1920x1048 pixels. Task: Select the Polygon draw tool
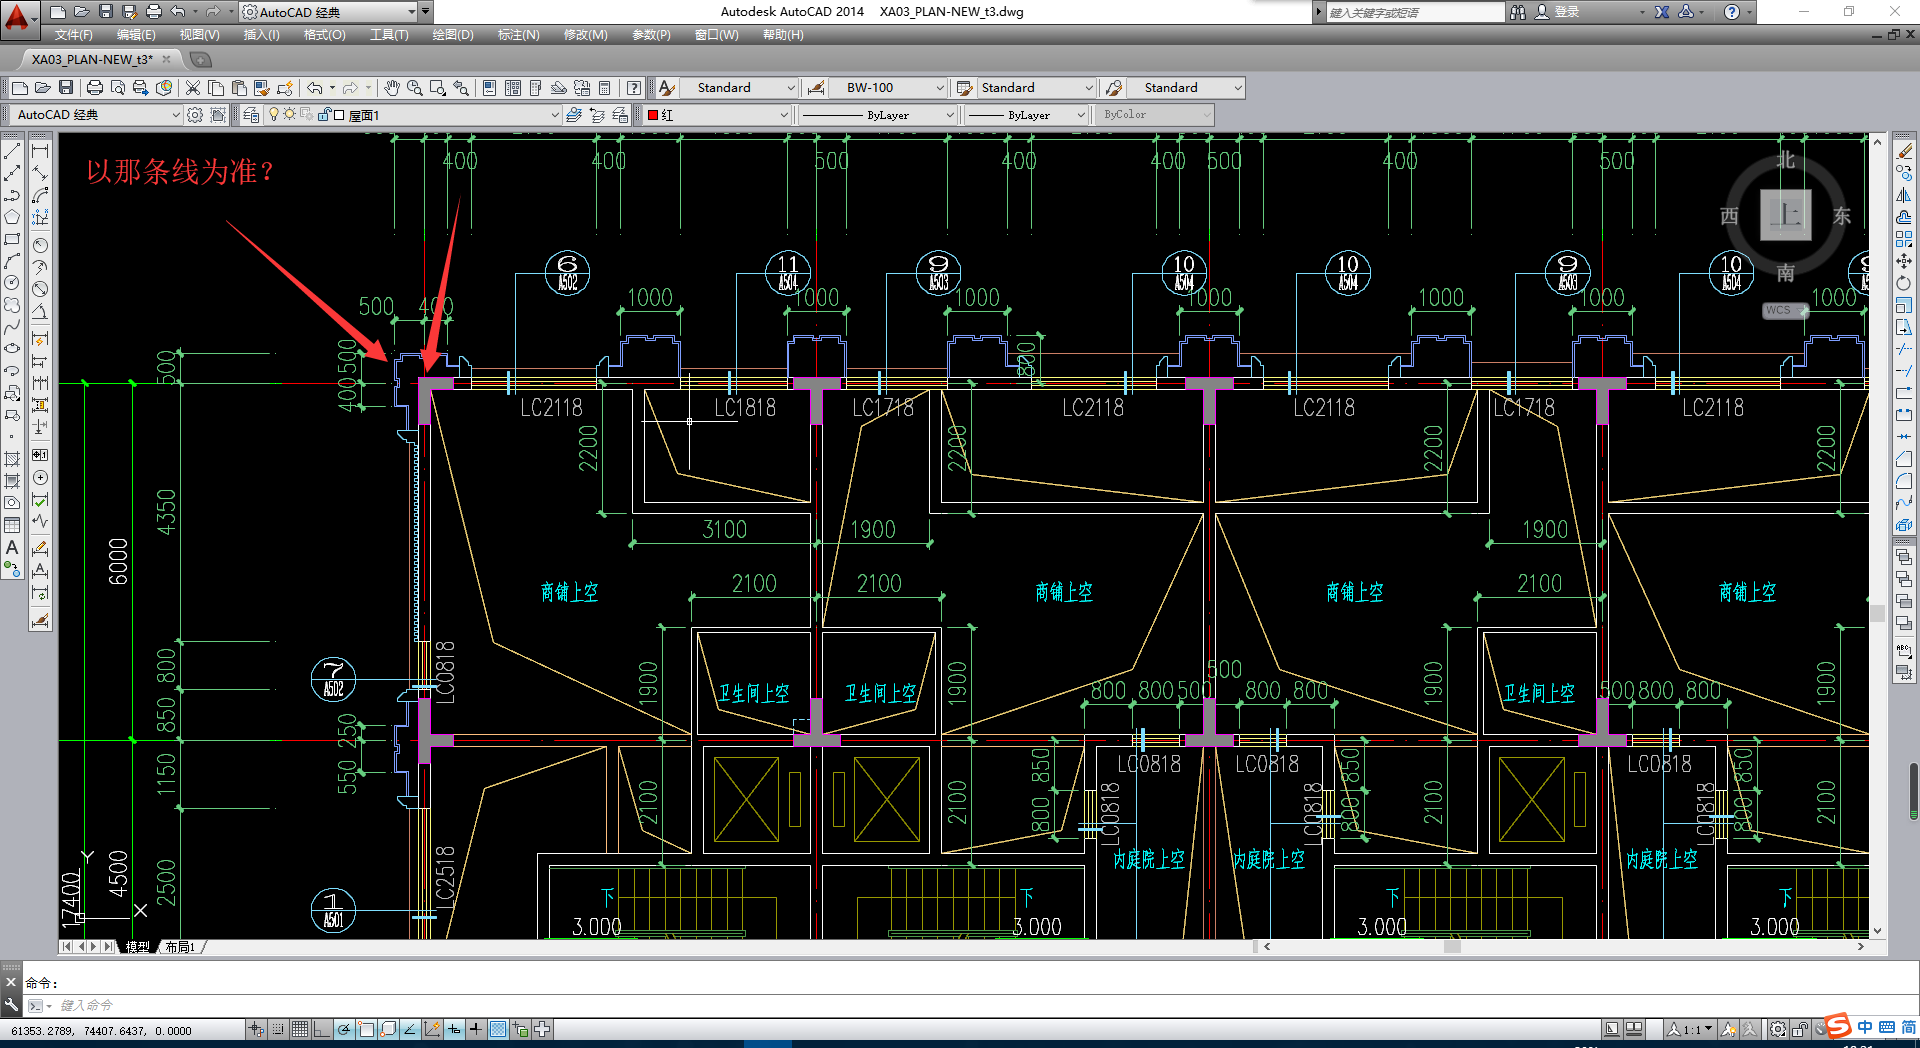pos(12,217)
